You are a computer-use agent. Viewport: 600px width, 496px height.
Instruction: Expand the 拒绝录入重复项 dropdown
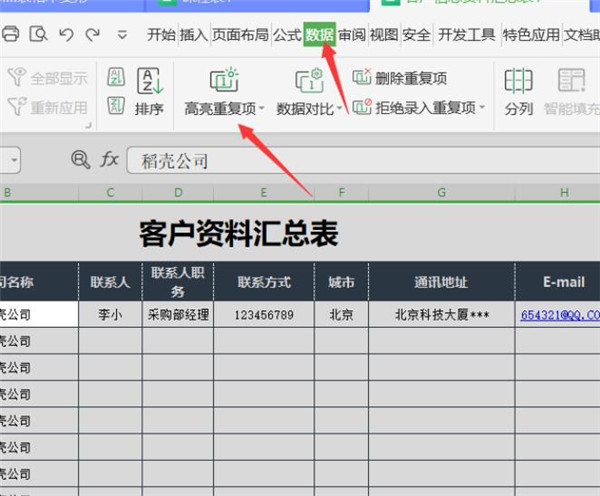tap(482, 108)
